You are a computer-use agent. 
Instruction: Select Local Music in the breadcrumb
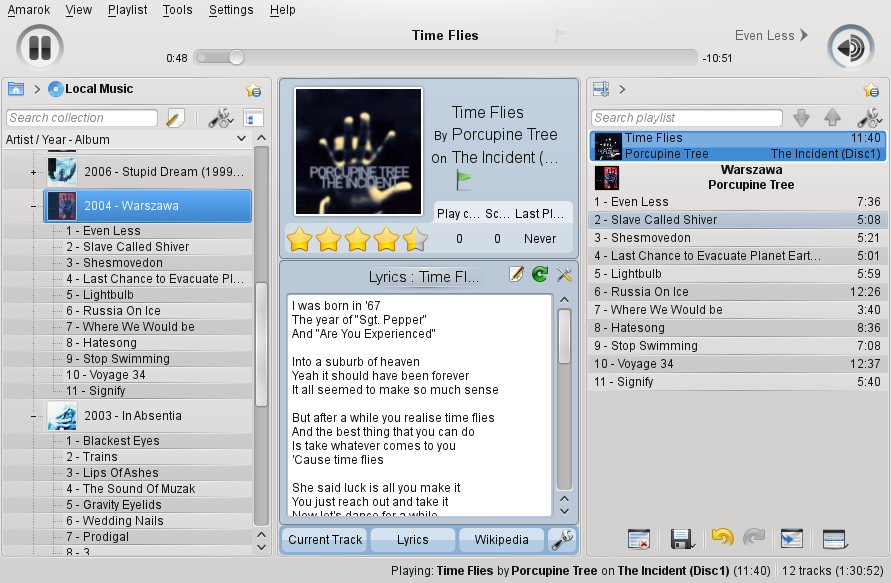coord(91,89)
